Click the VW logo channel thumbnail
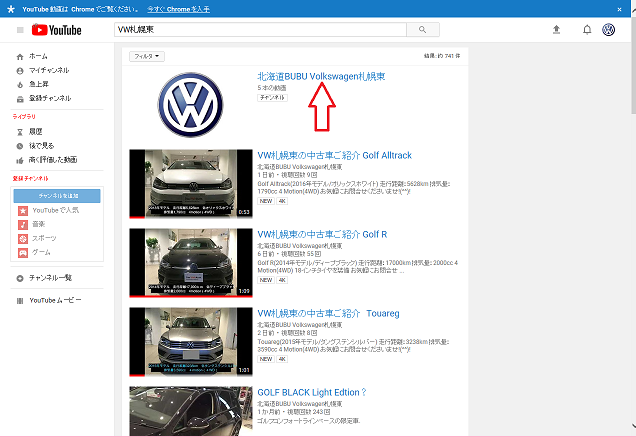636x437 pixels. click(x=190, y=104)
